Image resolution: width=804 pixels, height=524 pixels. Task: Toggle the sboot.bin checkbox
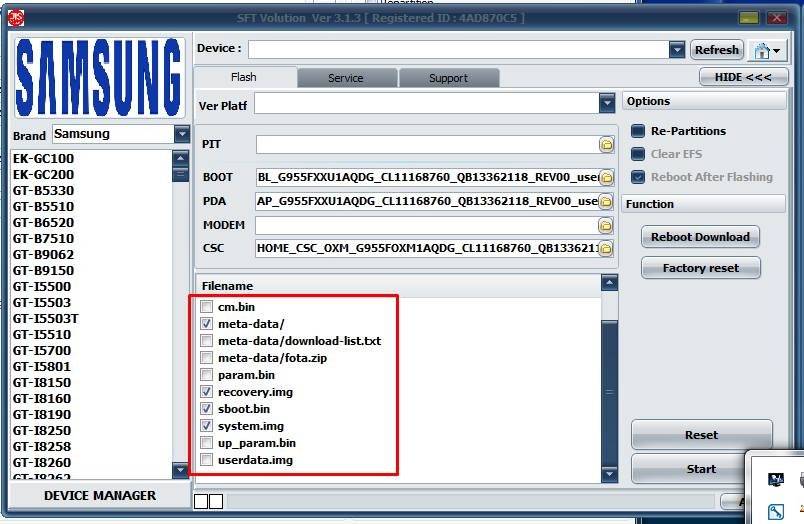pyautogui.click(x=206, y=409)
